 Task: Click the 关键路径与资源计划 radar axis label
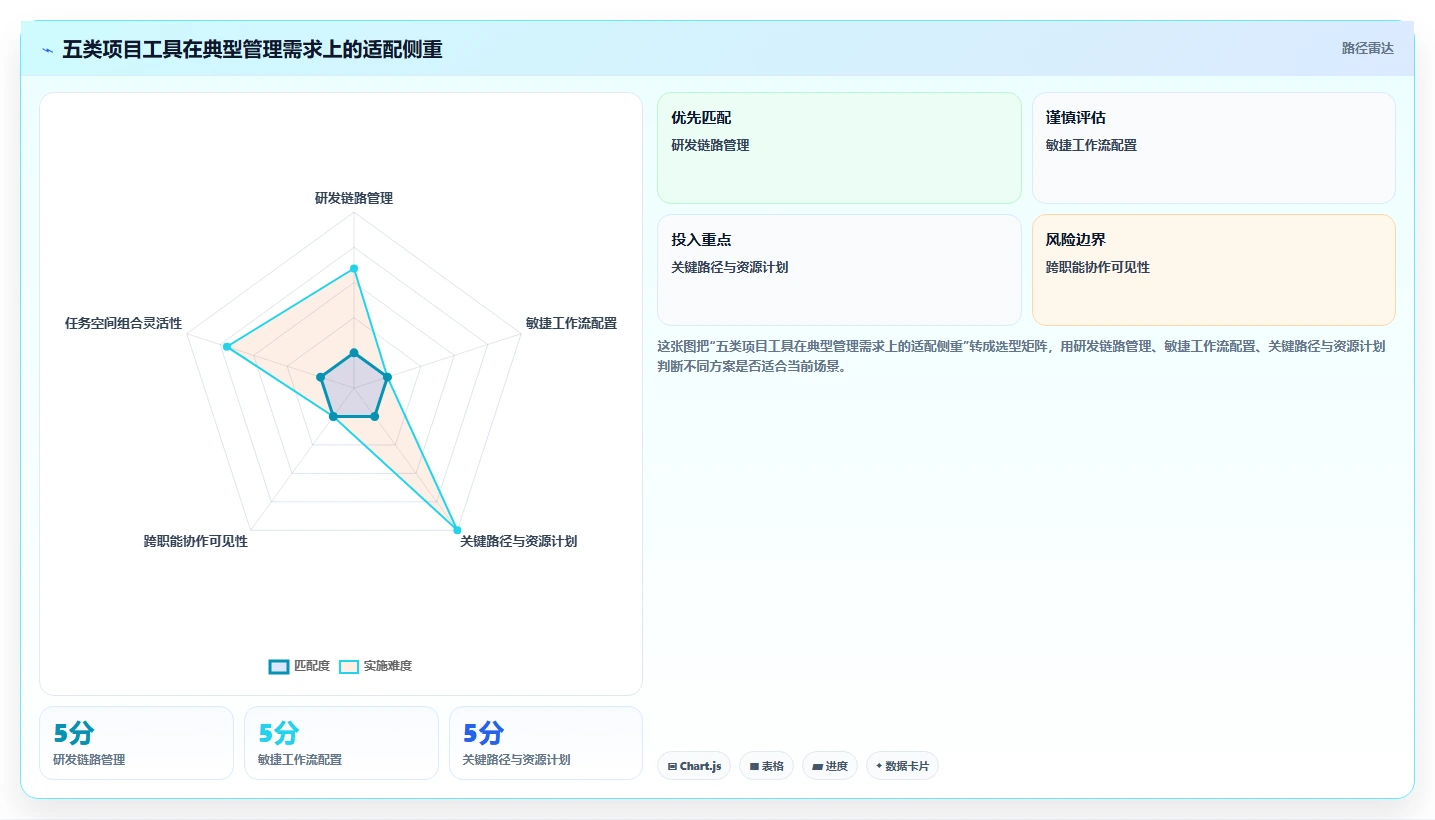pos(518,541)
